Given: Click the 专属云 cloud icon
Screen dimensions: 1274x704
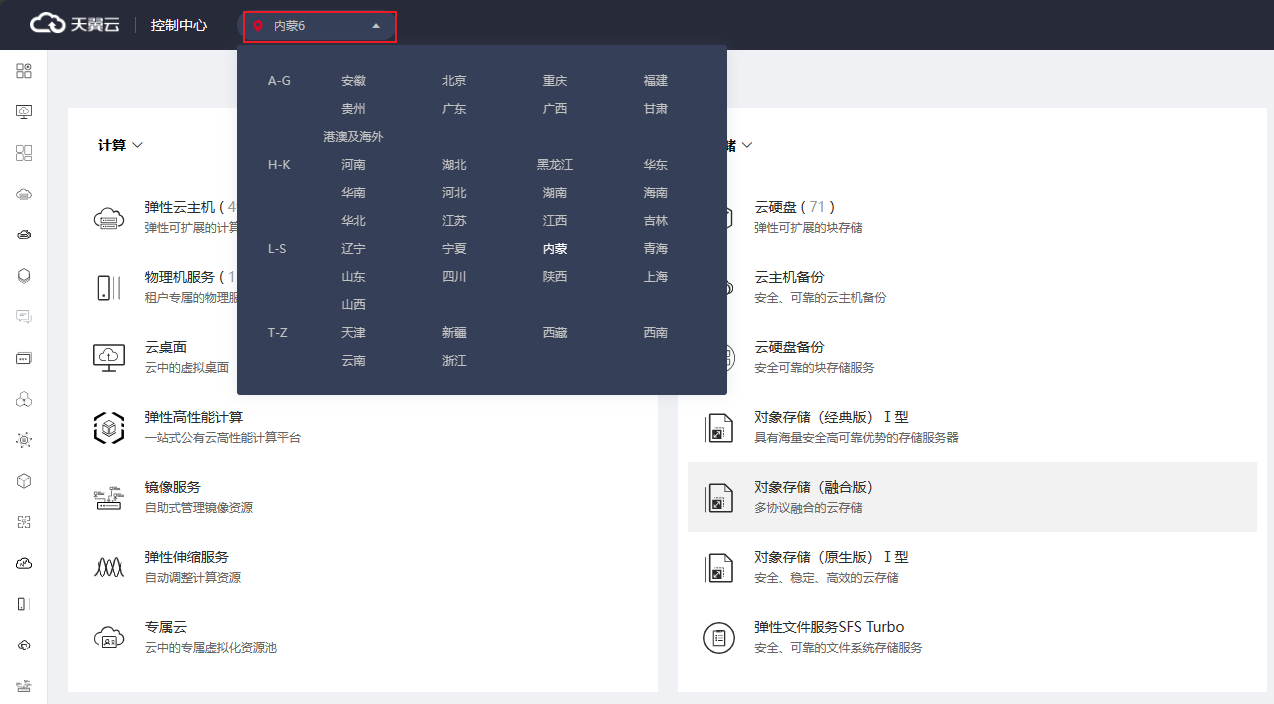Looking at the screenshot, I should (x=108, y=637).
